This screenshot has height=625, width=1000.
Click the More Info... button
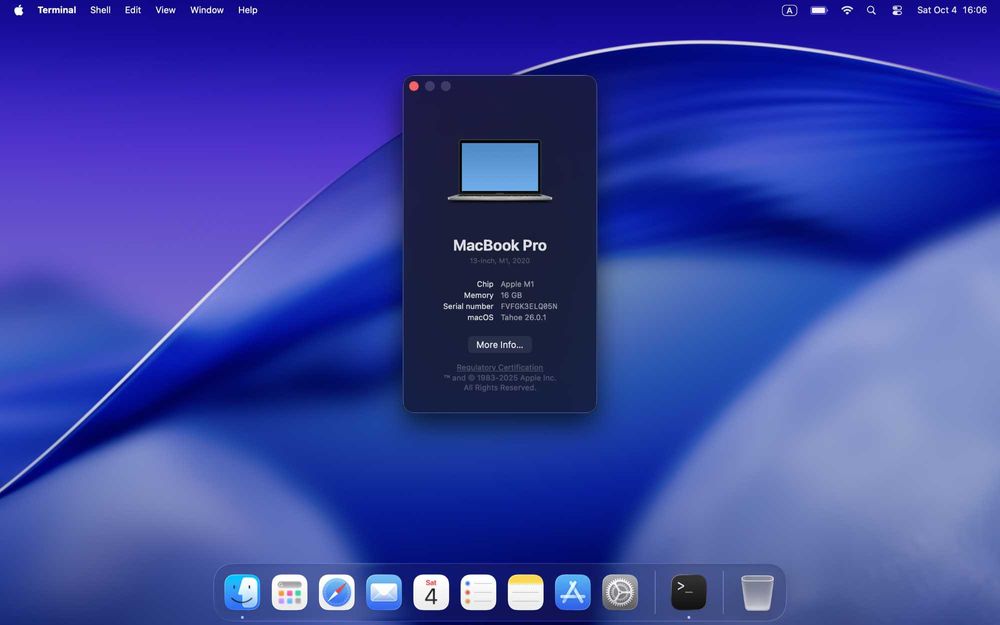[x=499, y=345]
